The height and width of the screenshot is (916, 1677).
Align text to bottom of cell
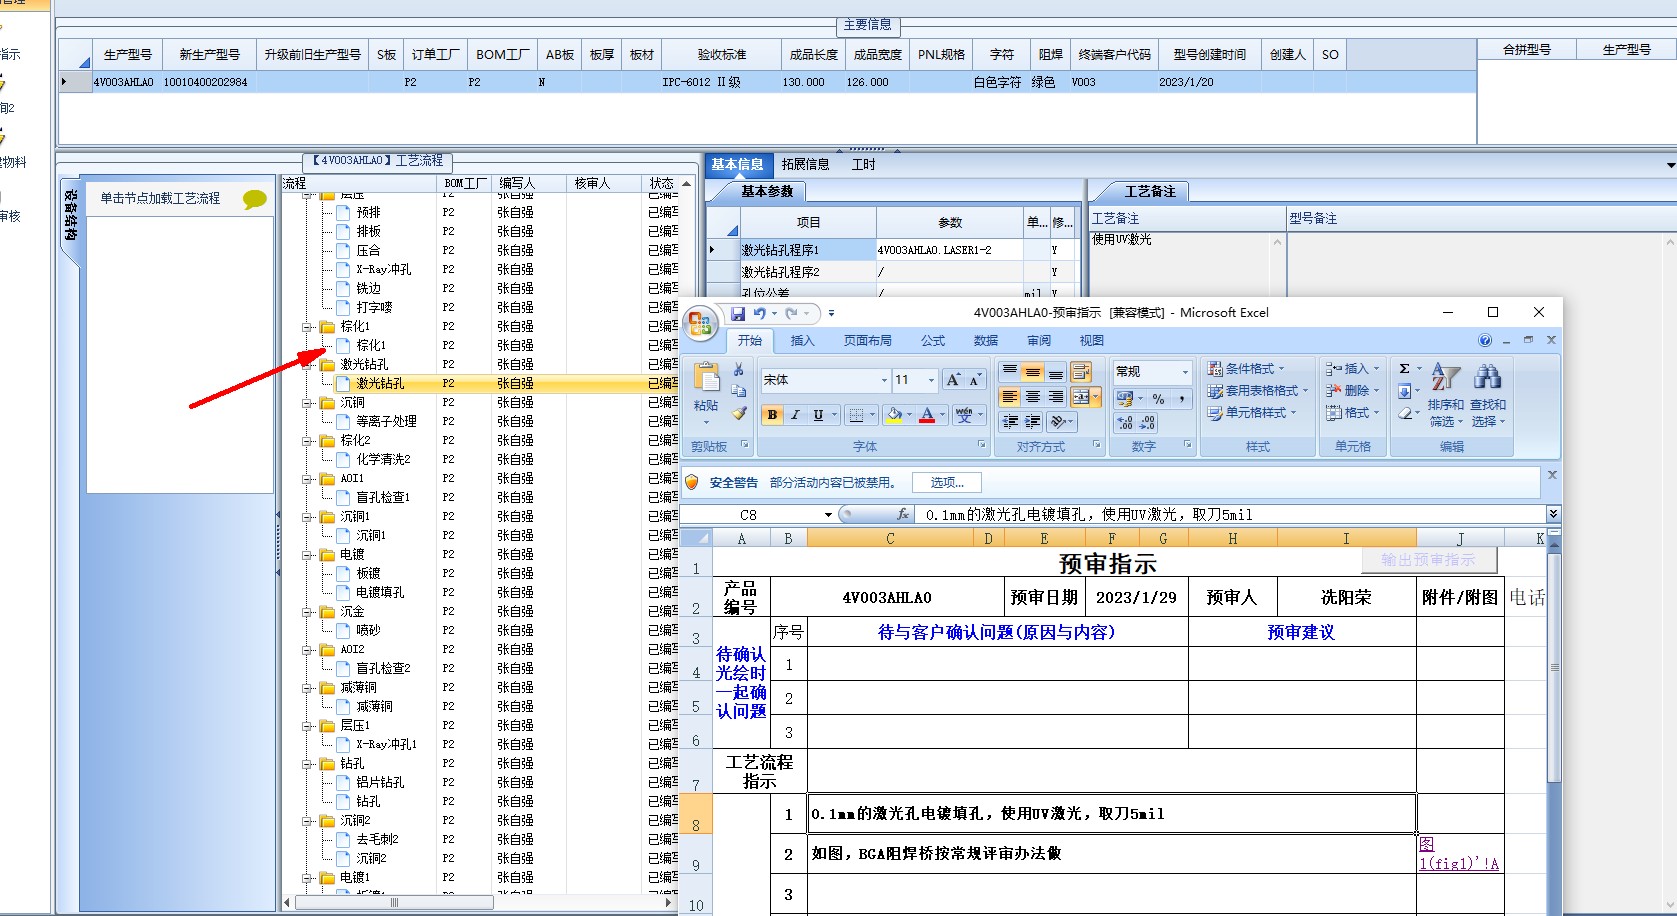1056,372
